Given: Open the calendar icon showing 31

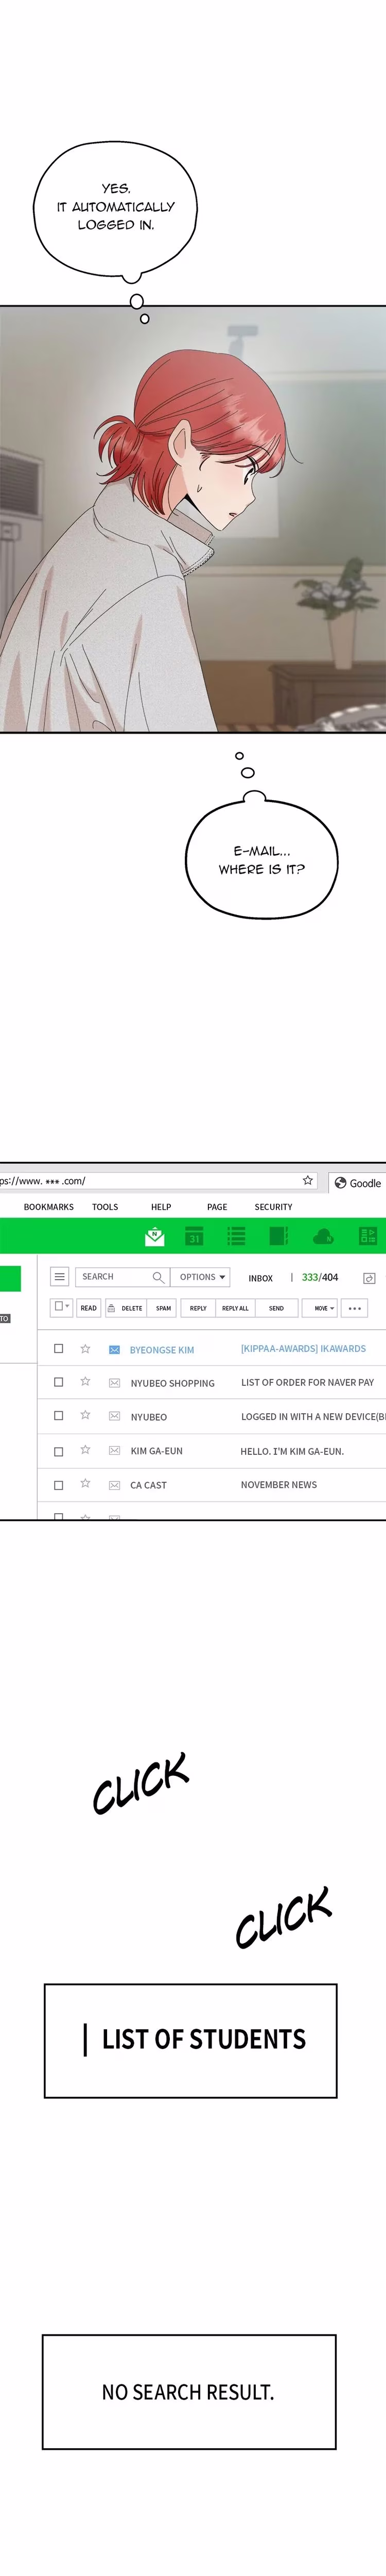Looking at the screenshot, I should pyautogui.click(x=194, y=1236).
